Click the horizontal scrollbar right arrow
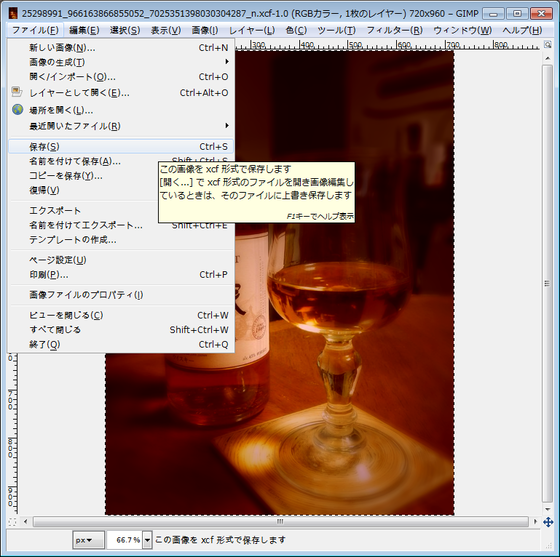Image resolution: width=560 pixels, height=557 pixels. click(x=535, y=522)
